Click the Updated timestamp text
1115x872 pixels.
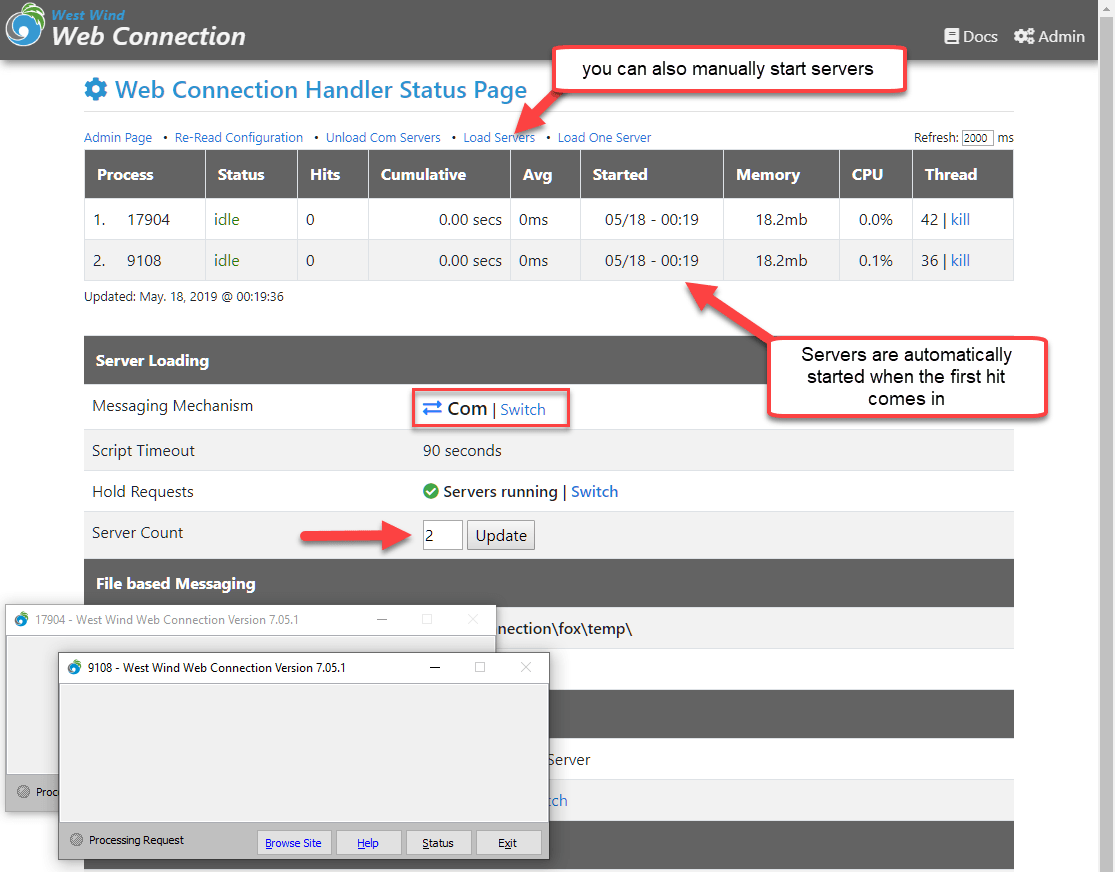click(x=183, y=297)
